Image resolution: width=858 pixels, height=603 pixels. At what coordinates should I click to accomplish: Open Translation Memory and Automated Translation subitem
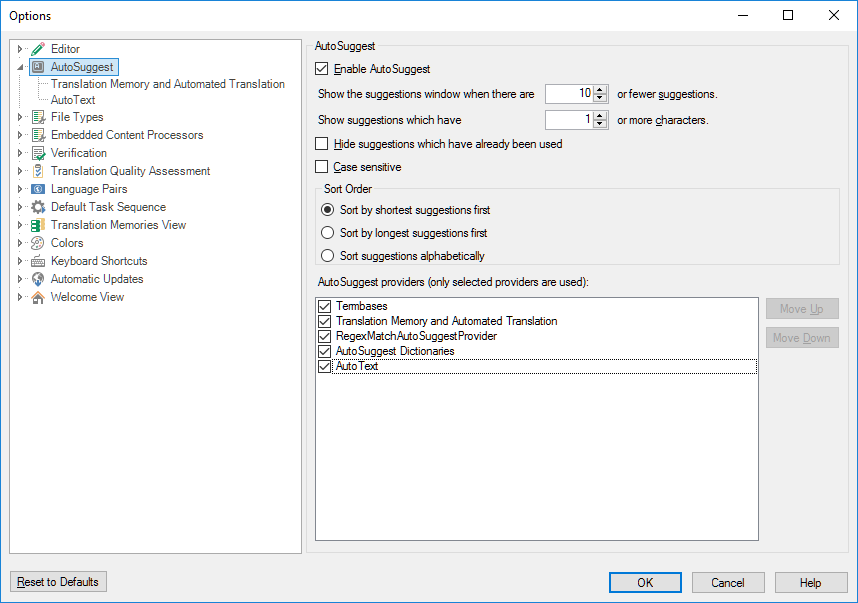[x=167, y=84]
